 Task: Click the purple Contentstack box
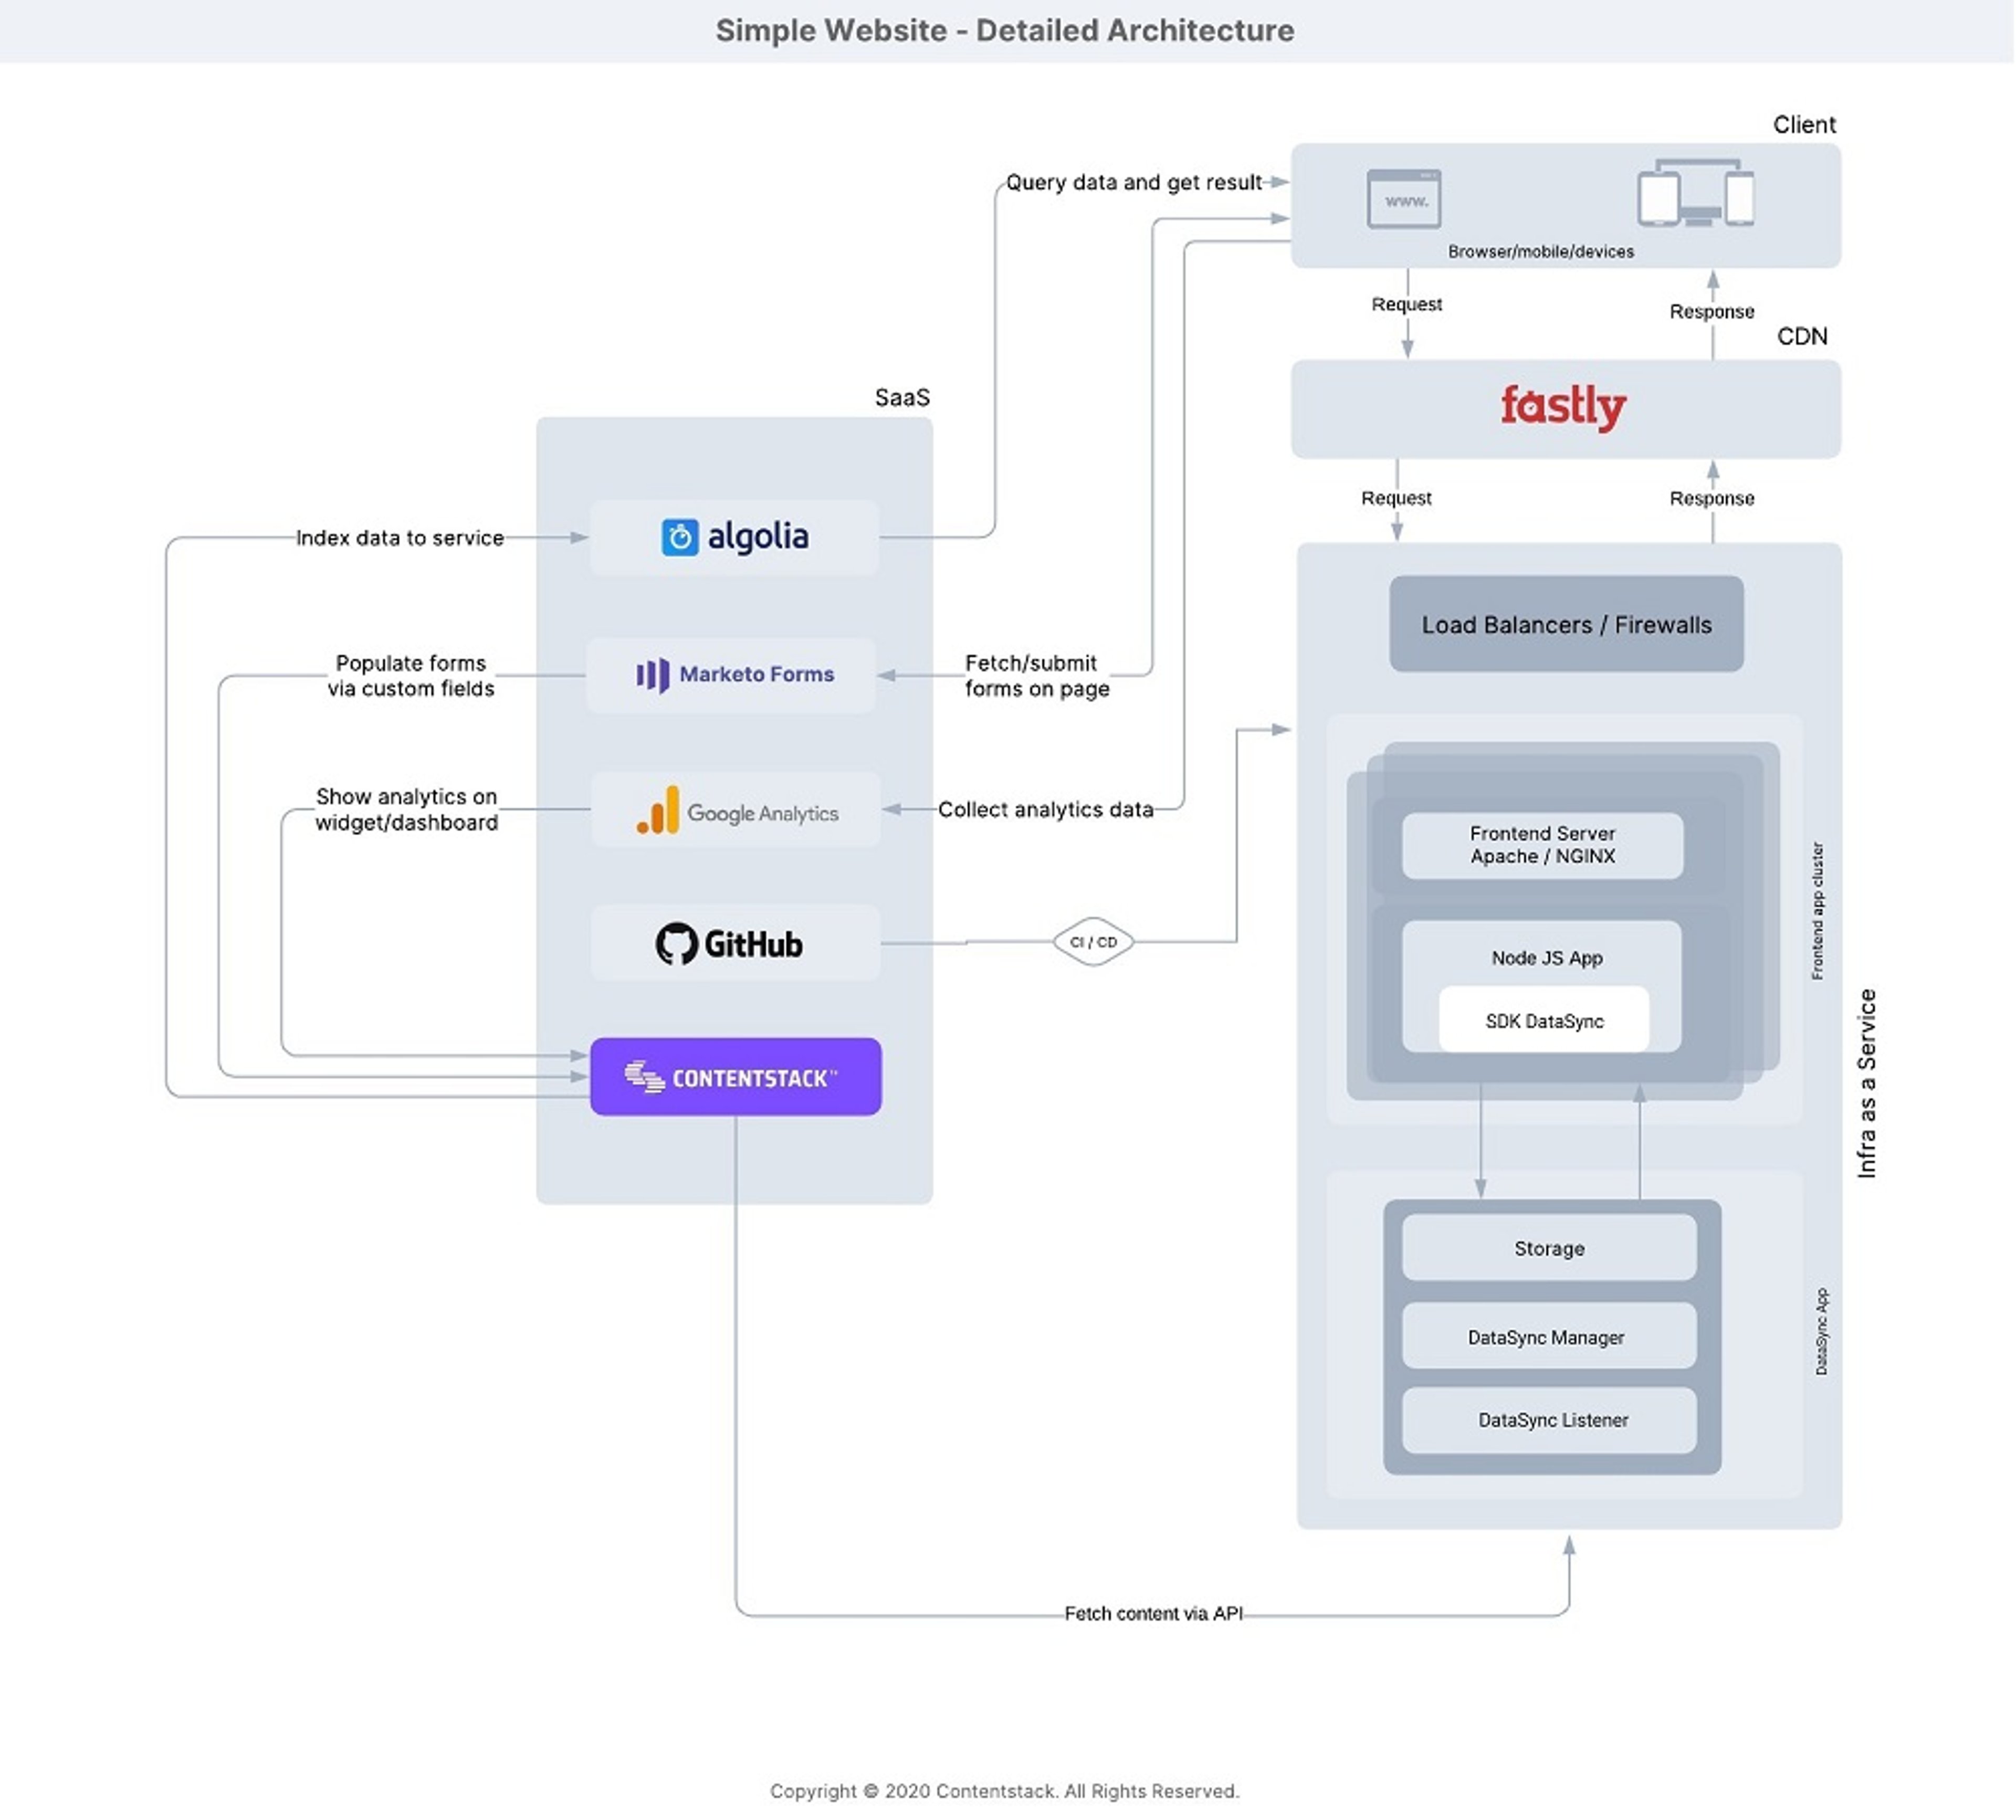(736, 1077)
